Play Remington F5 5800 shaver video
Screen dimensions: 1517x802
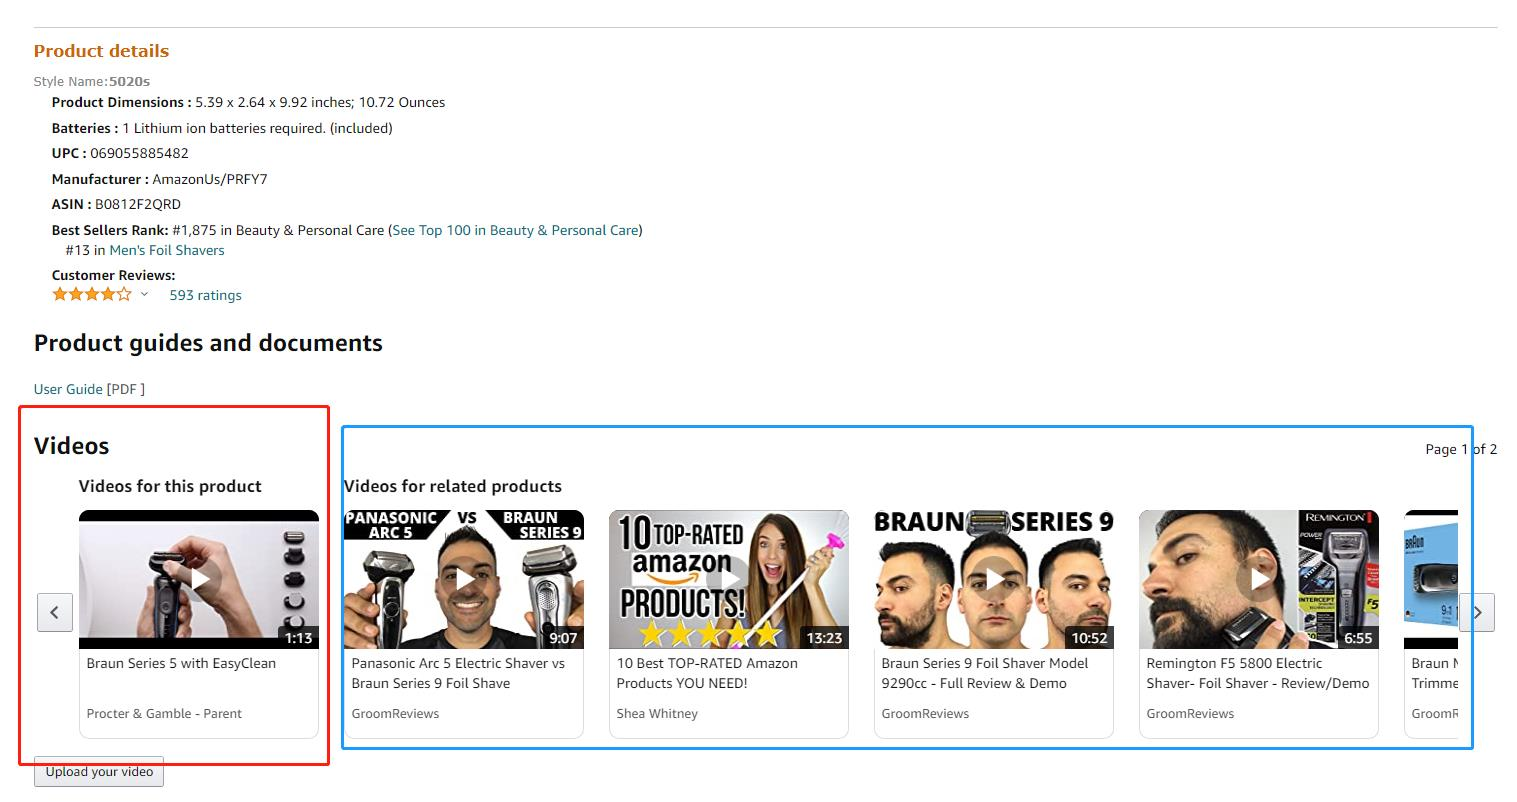1259,579
